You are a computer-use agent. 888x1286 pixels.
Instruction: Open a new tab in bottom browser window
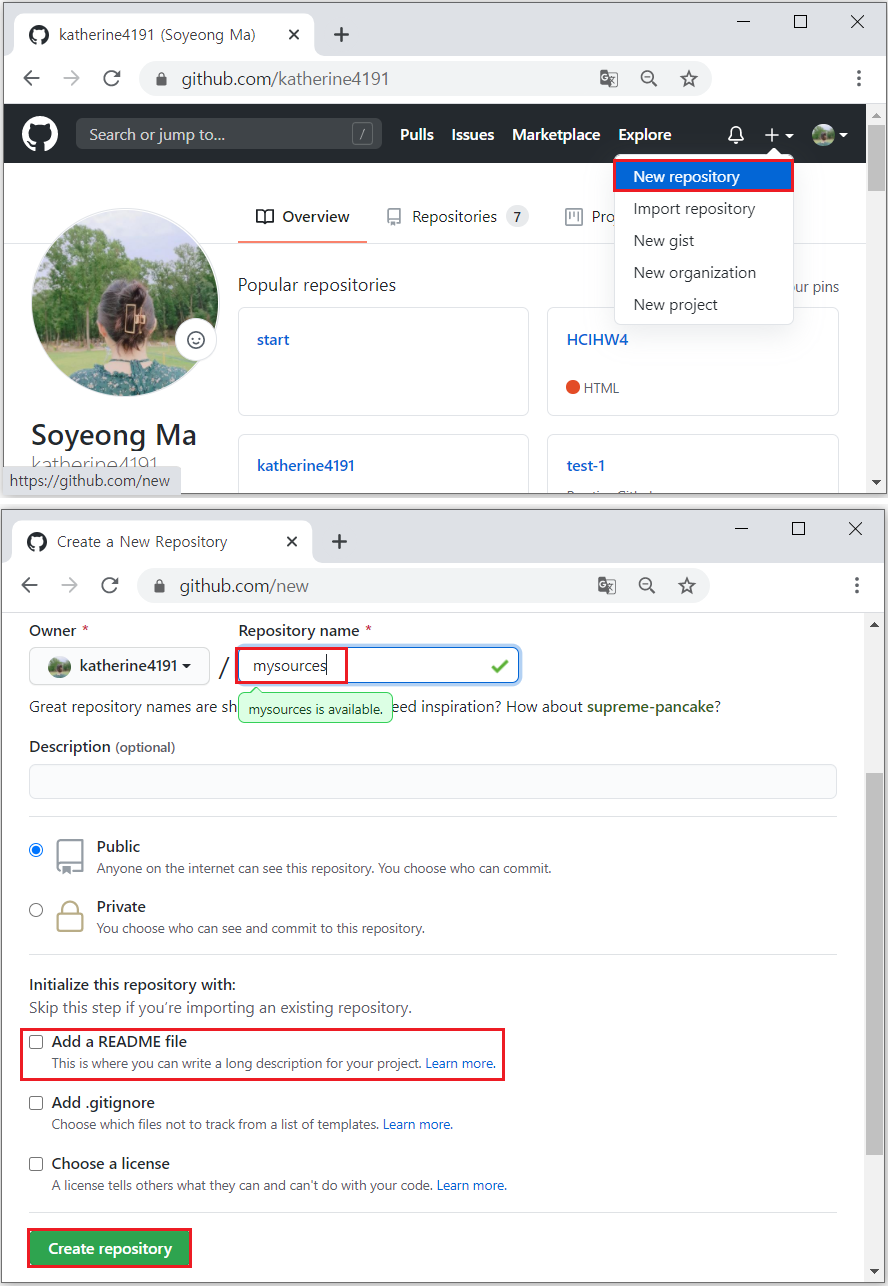[x=339, y=542]
